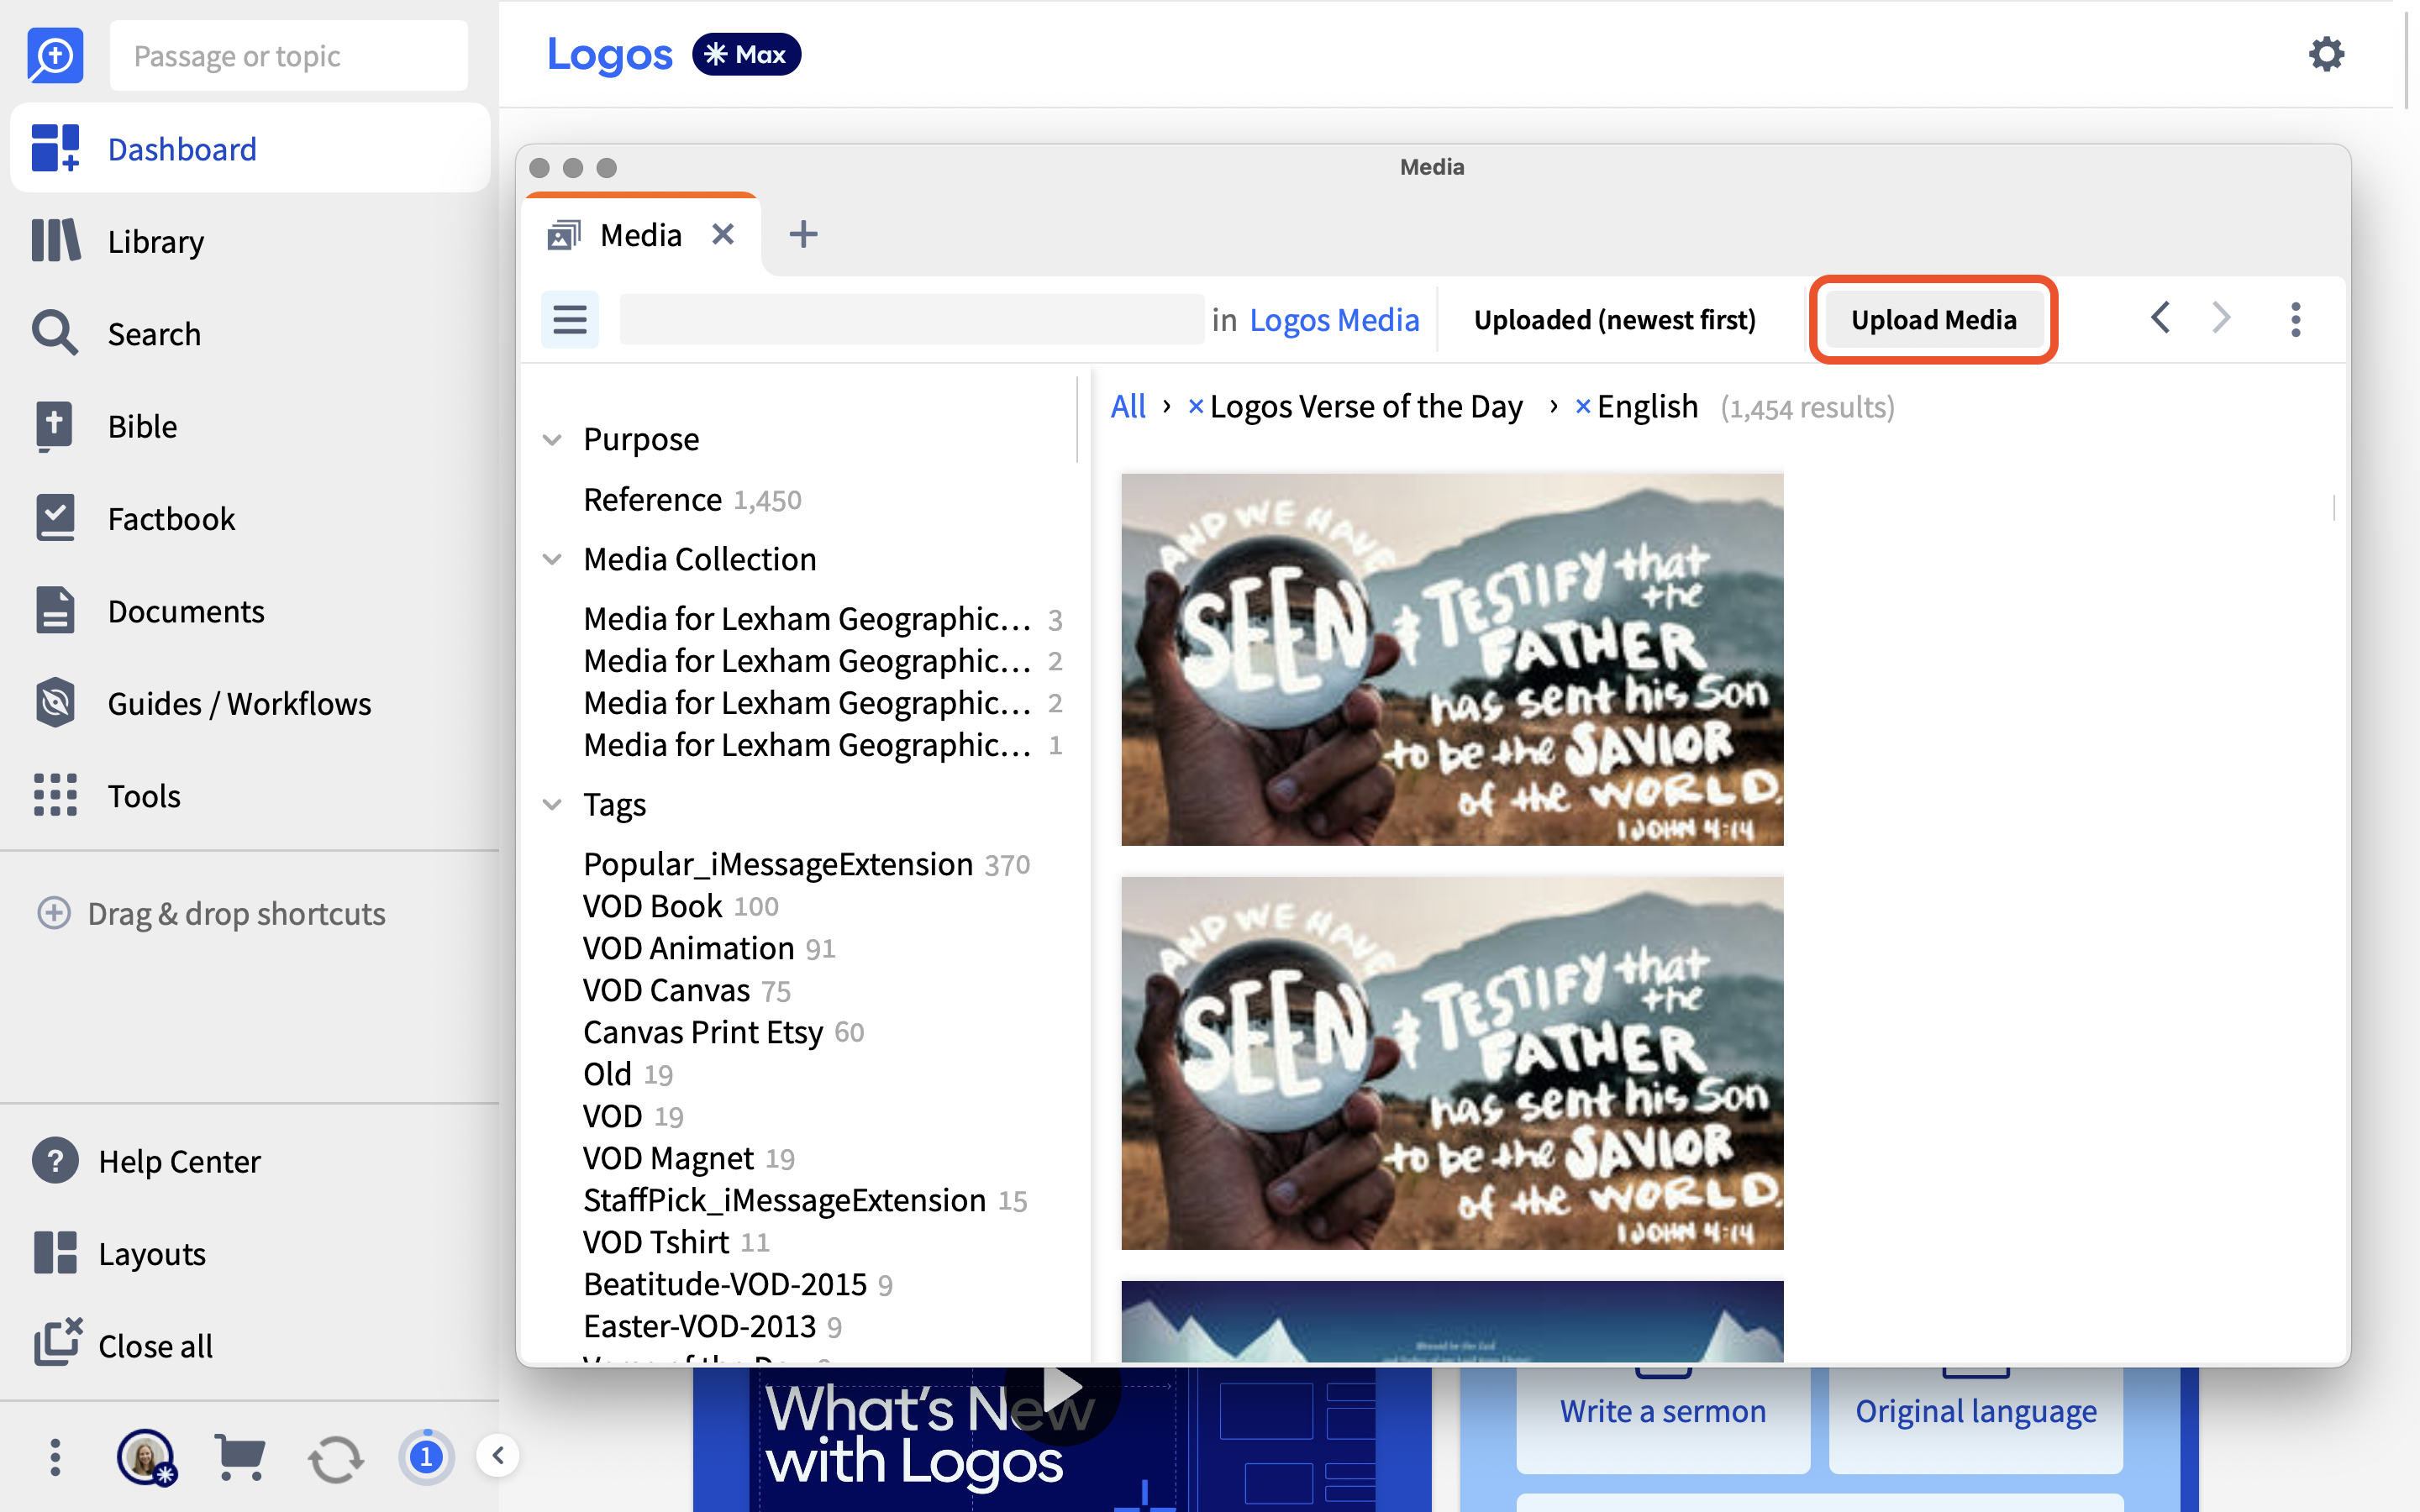Click the Drag & drop shortcuts plus icon
Screen dimensions: 2420x1512
[x=54, y=913]
